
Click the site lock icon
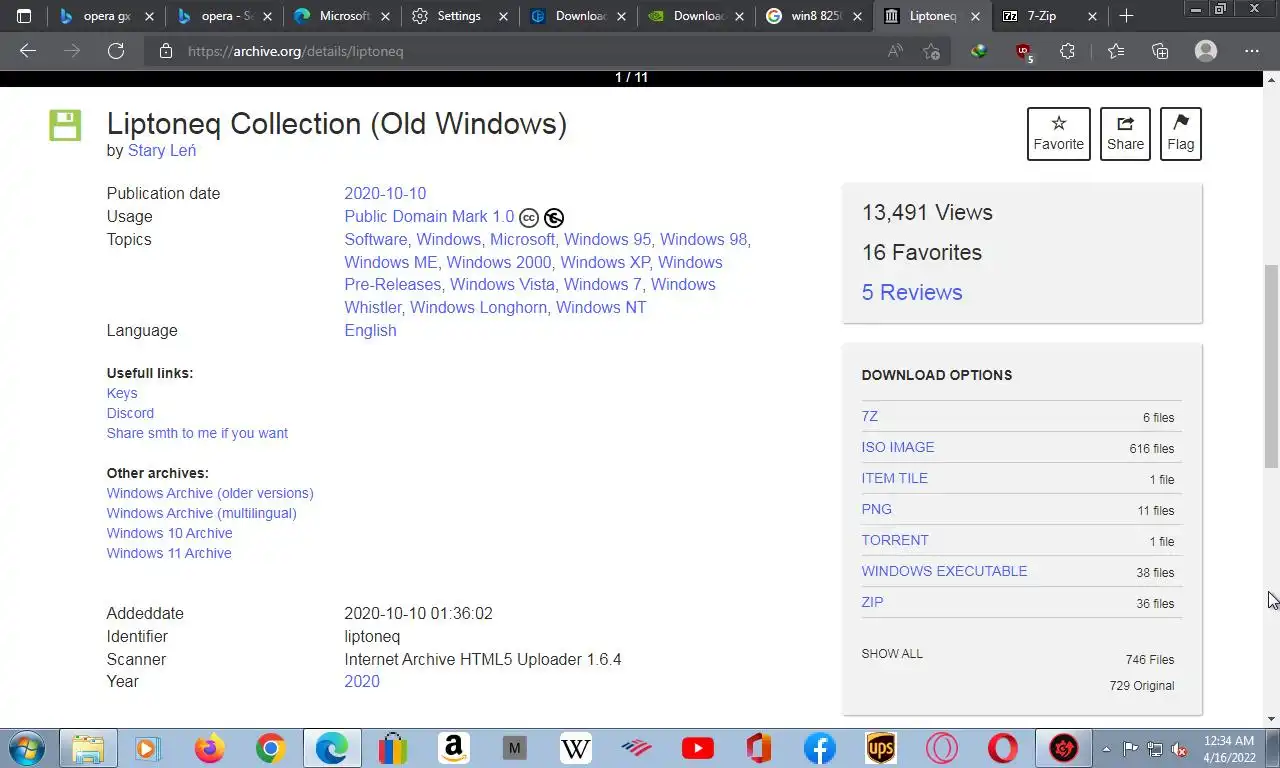(166, 51)
